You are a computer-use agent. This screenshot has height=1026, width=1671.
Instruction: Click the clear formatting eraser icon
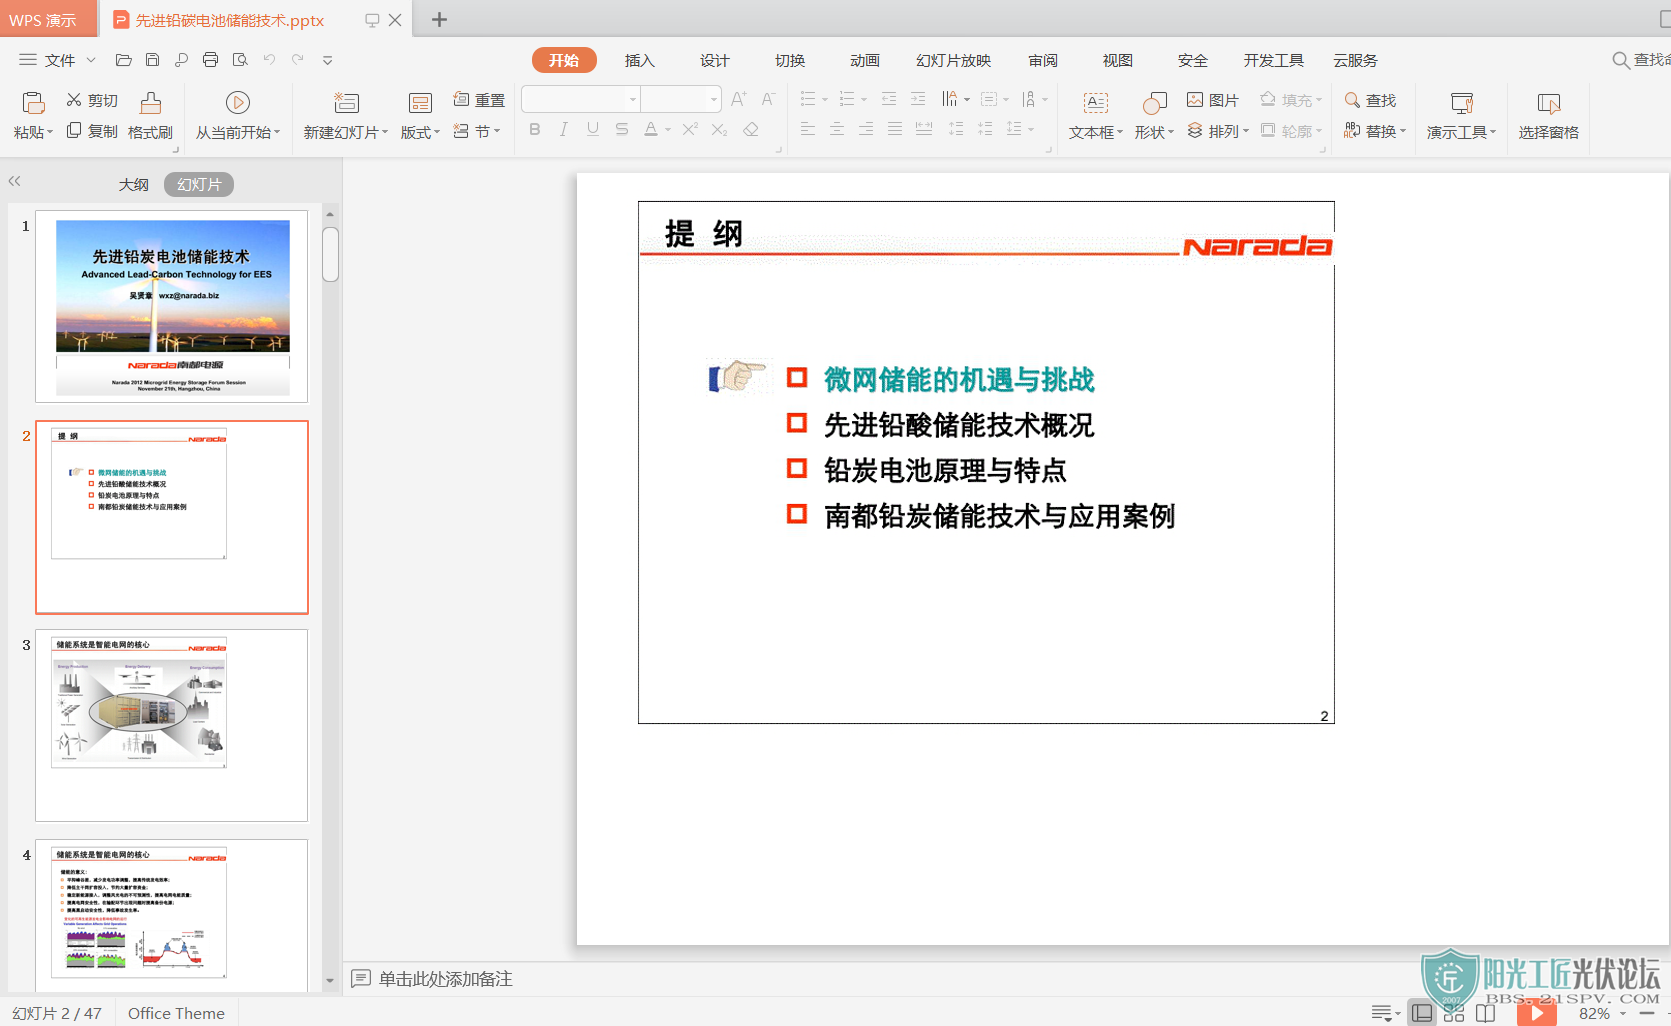tap(751, 129)
